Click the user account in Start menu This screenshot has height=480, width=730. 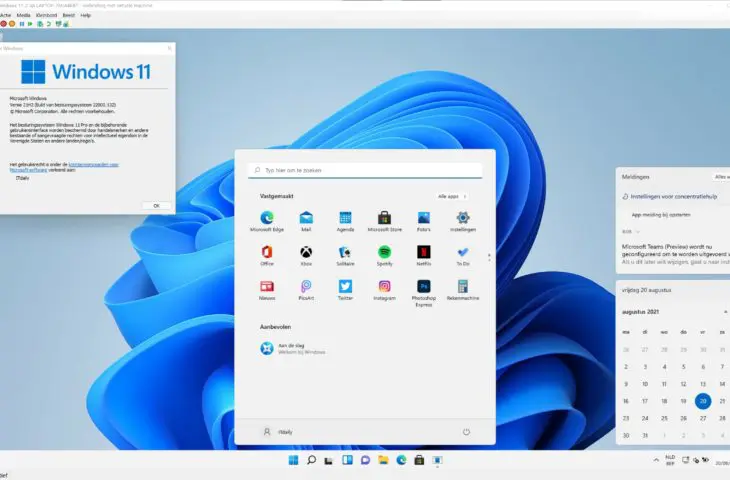(278, 432)
